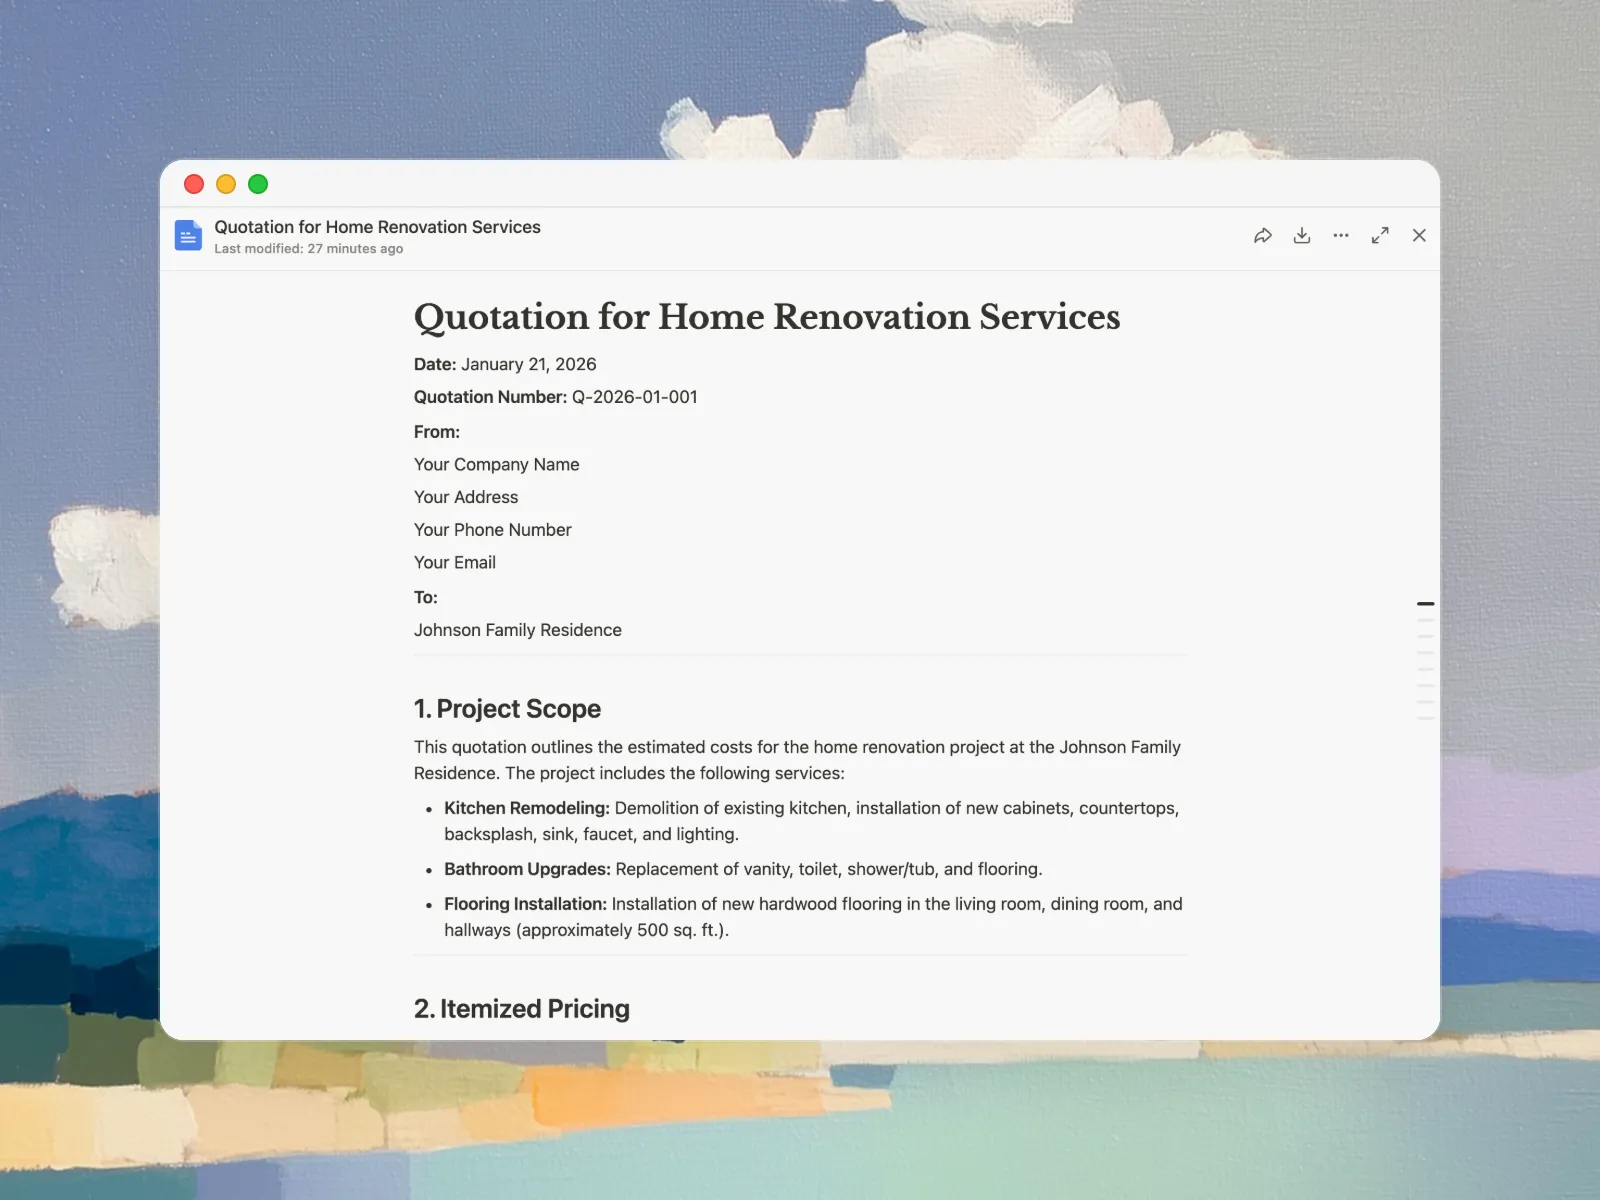The image size is (1600, 1200).
Task: Click the '1. Project Scope' heading
Action: point(507,709)
